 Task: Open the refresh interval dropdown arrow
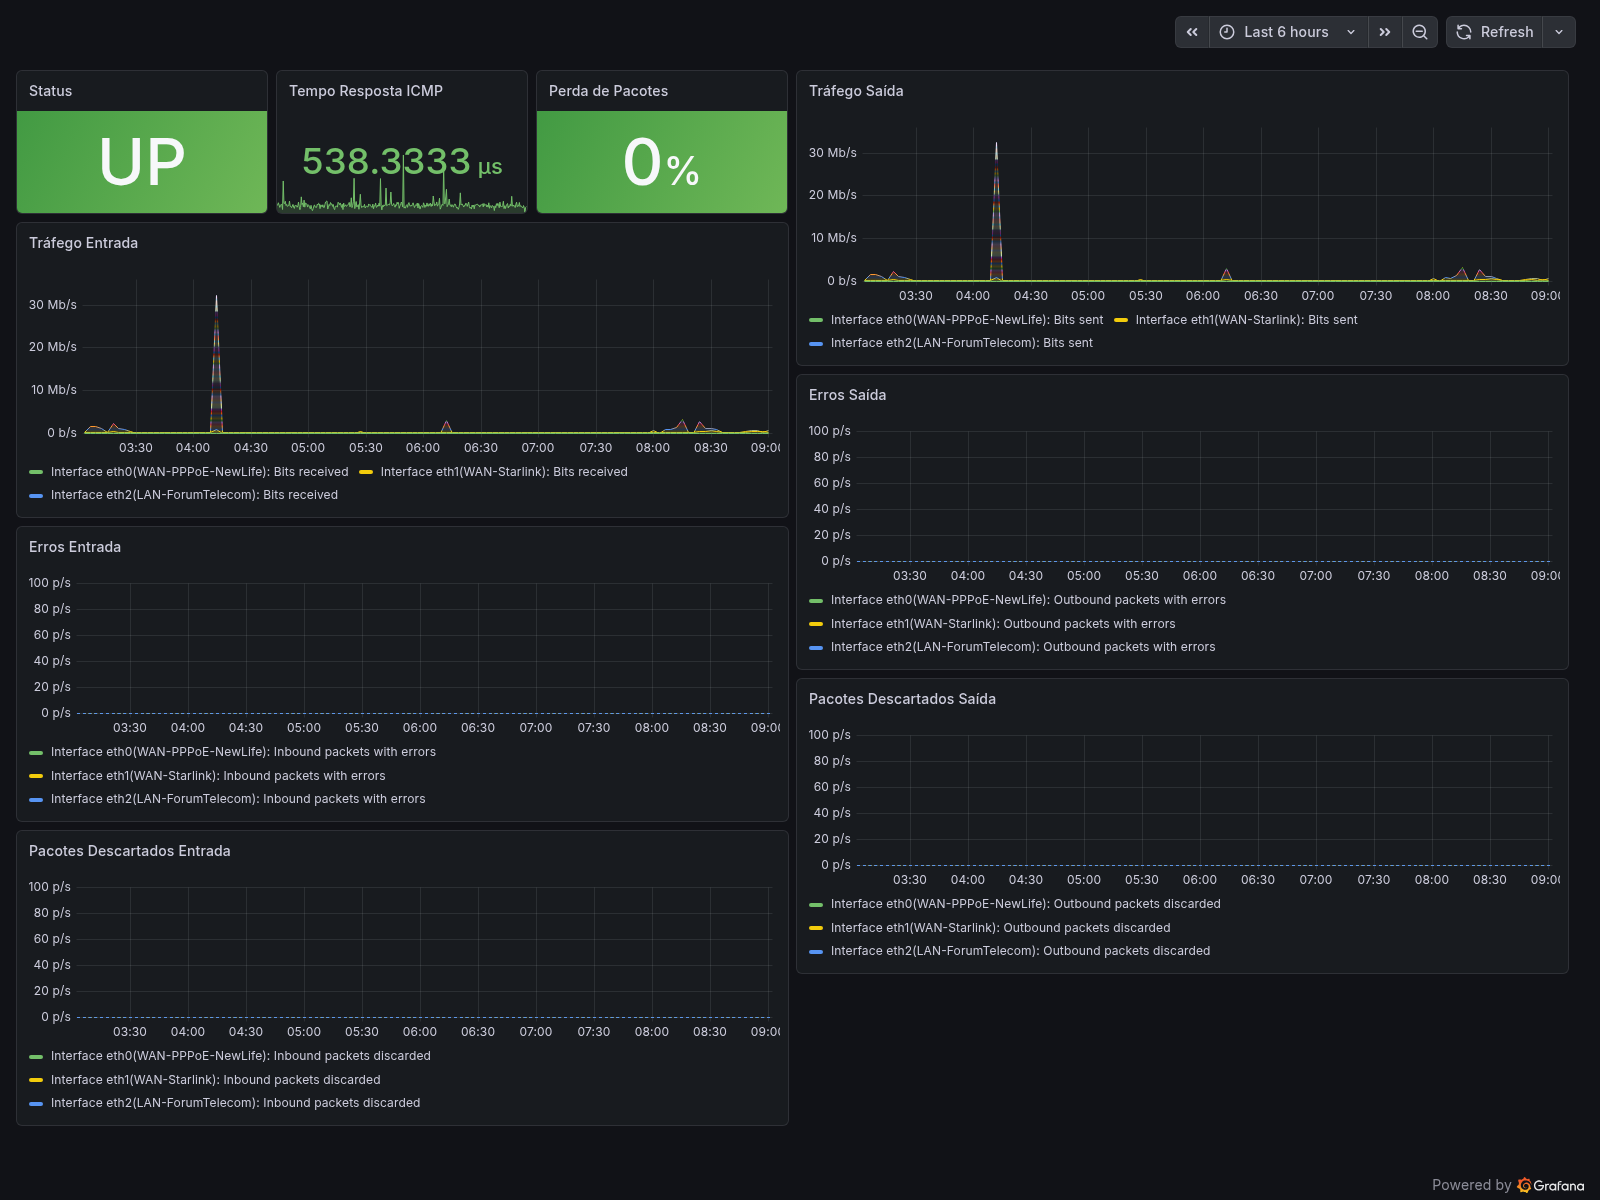[x=1559, y=32]
